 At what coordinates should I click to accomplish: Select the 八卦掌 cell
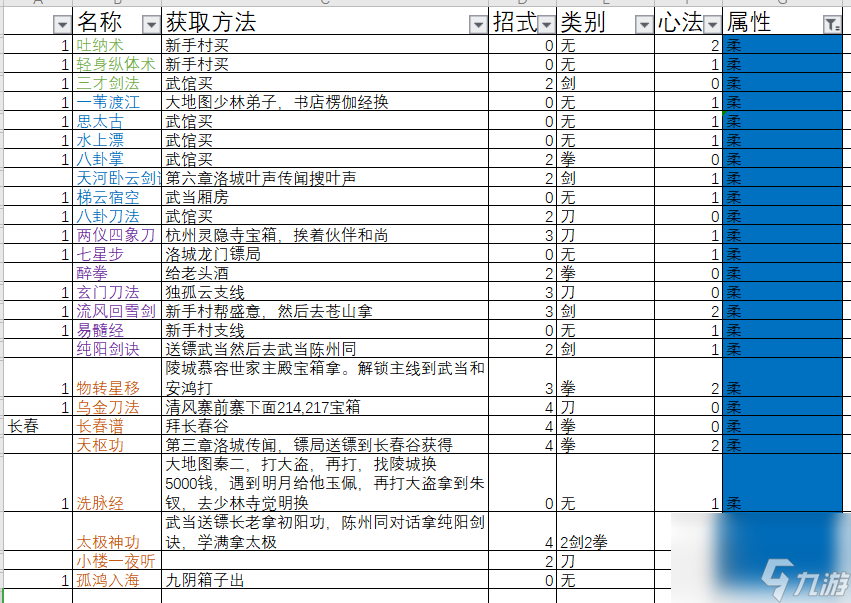[117, 159]
